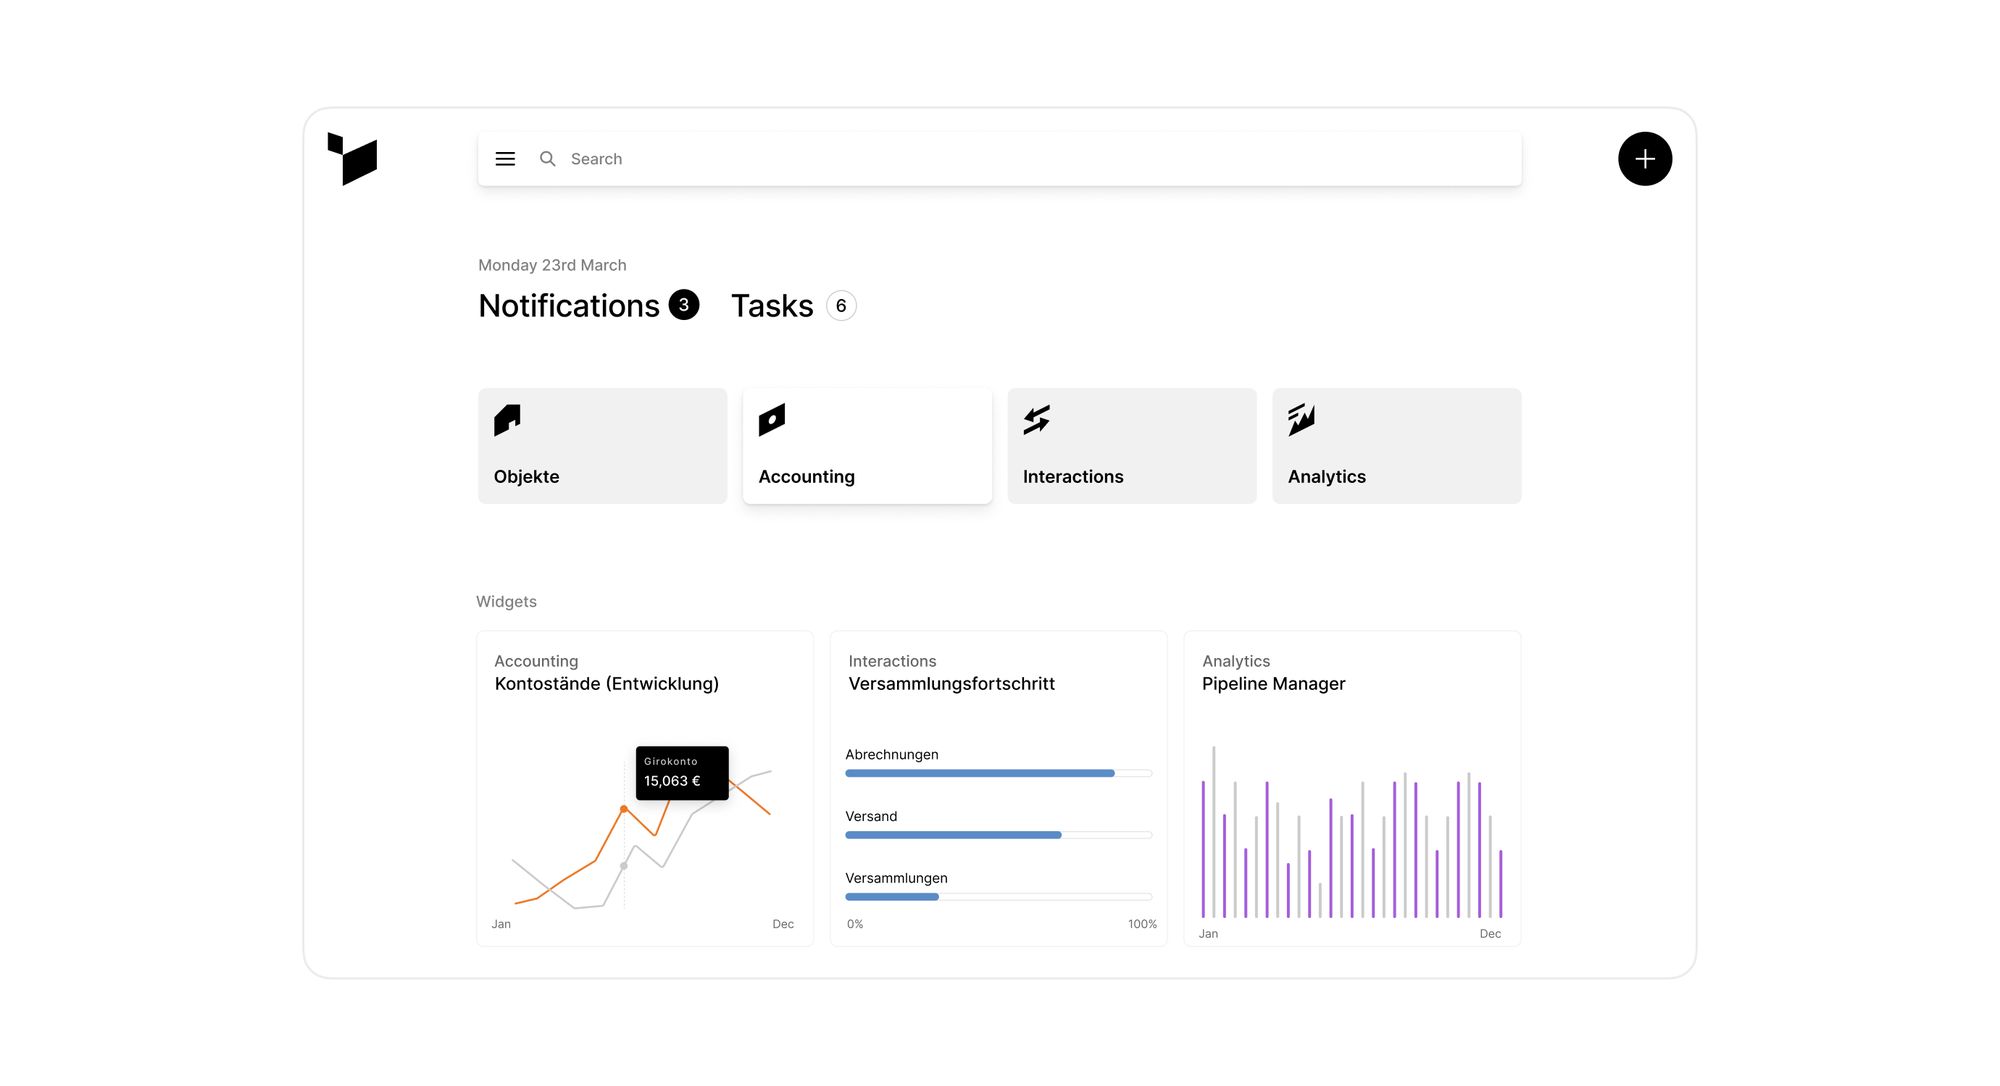Click the Accounting card icon
The image size is (2000, 1086).
click(773, 420)
